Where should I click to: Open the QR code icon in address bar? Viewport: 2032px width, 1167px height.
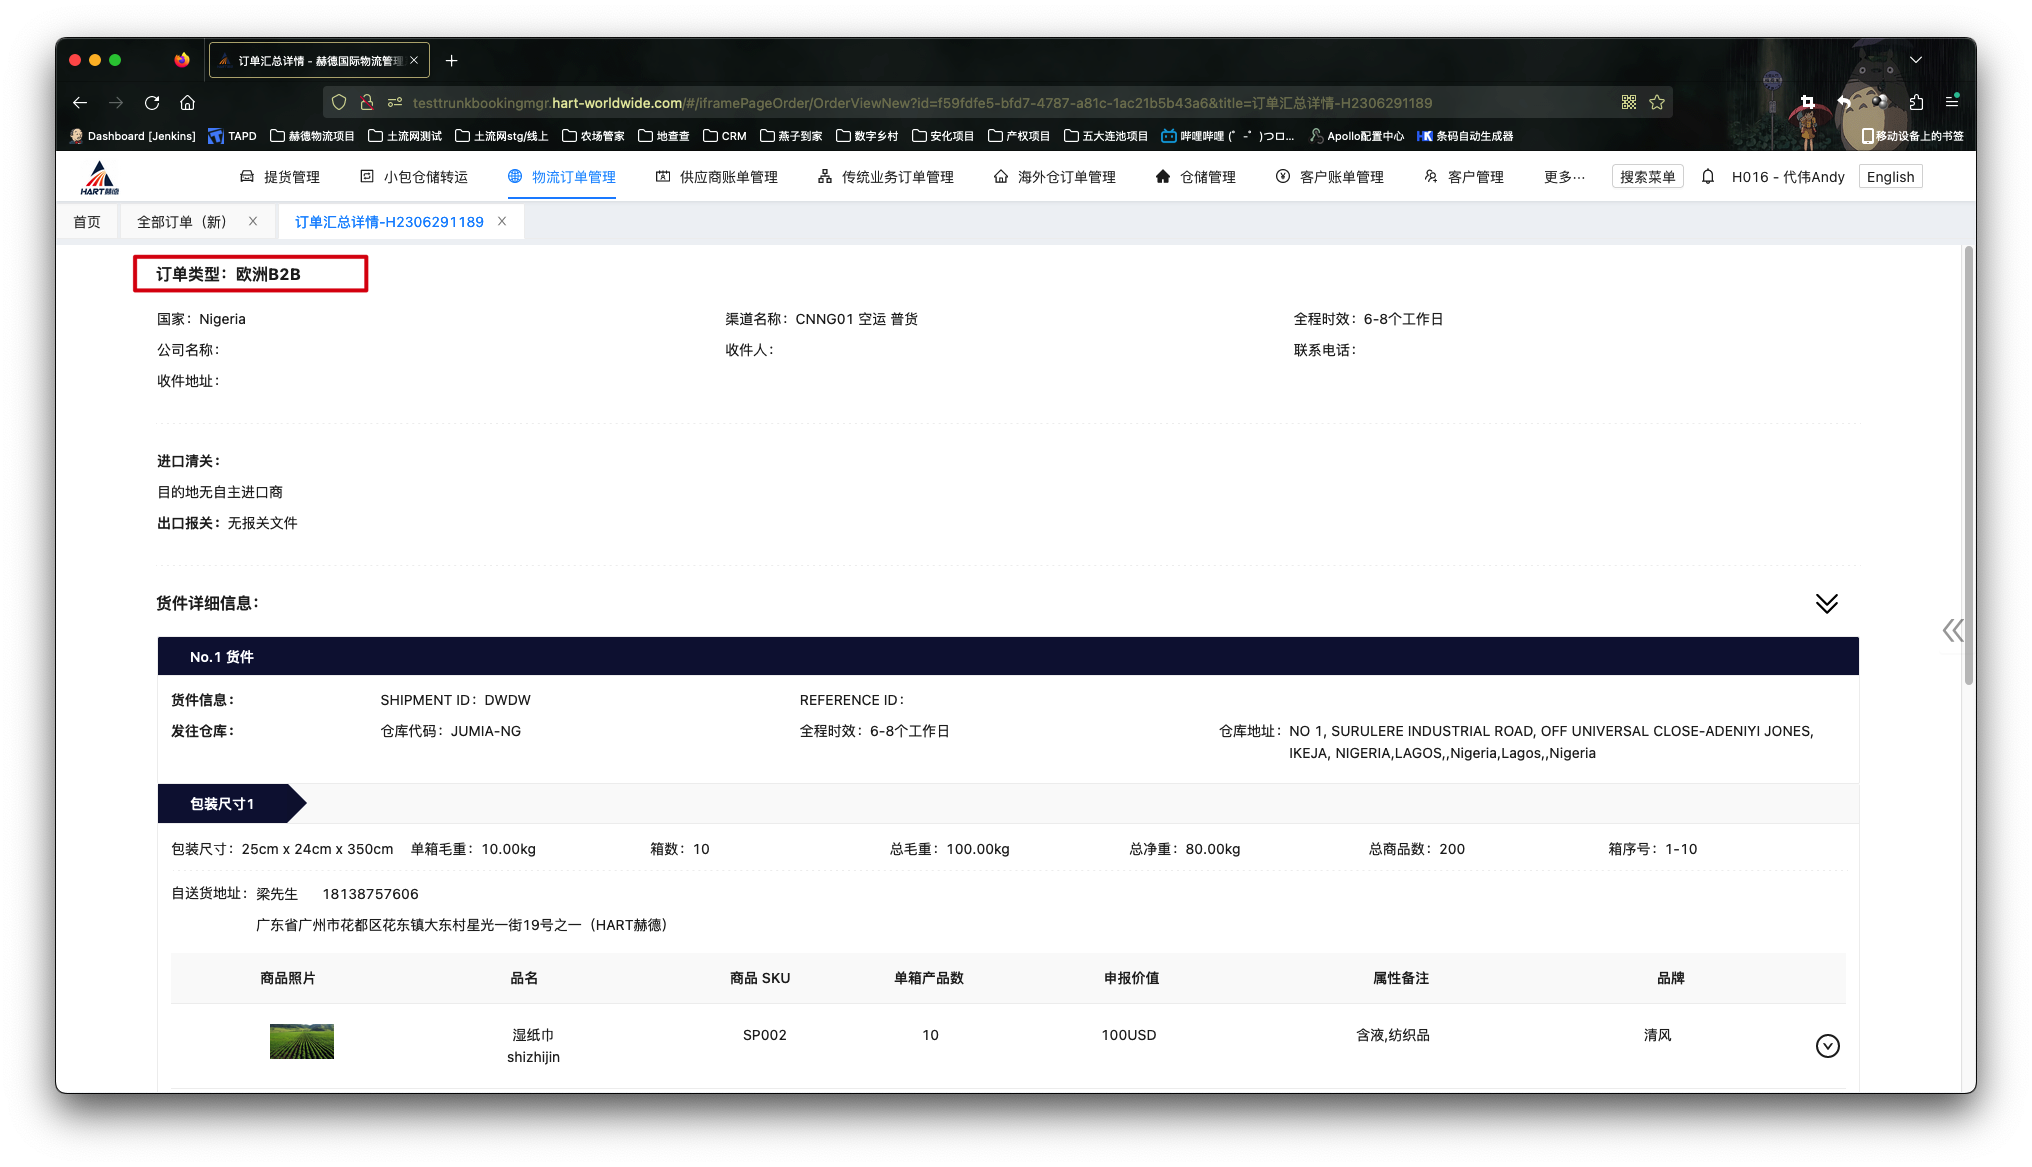click(1629, 103)
